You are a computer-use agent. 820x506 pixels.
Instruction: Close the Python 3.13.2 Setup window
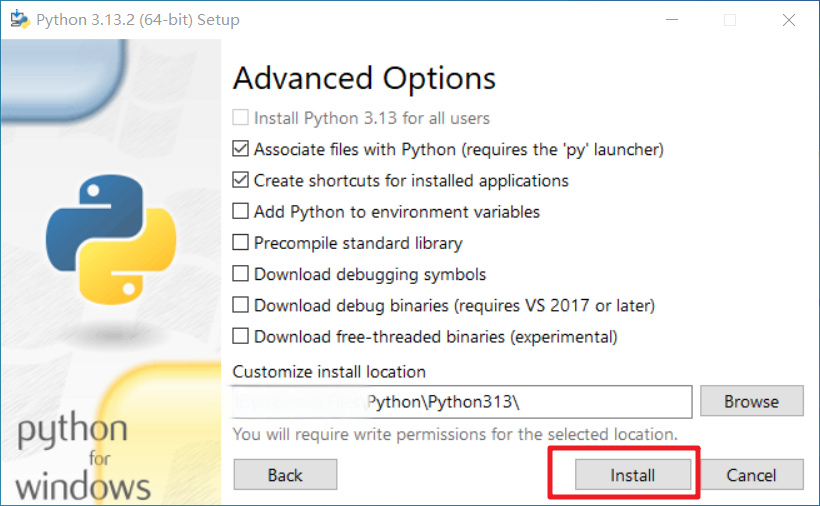(x=789, y=20)
